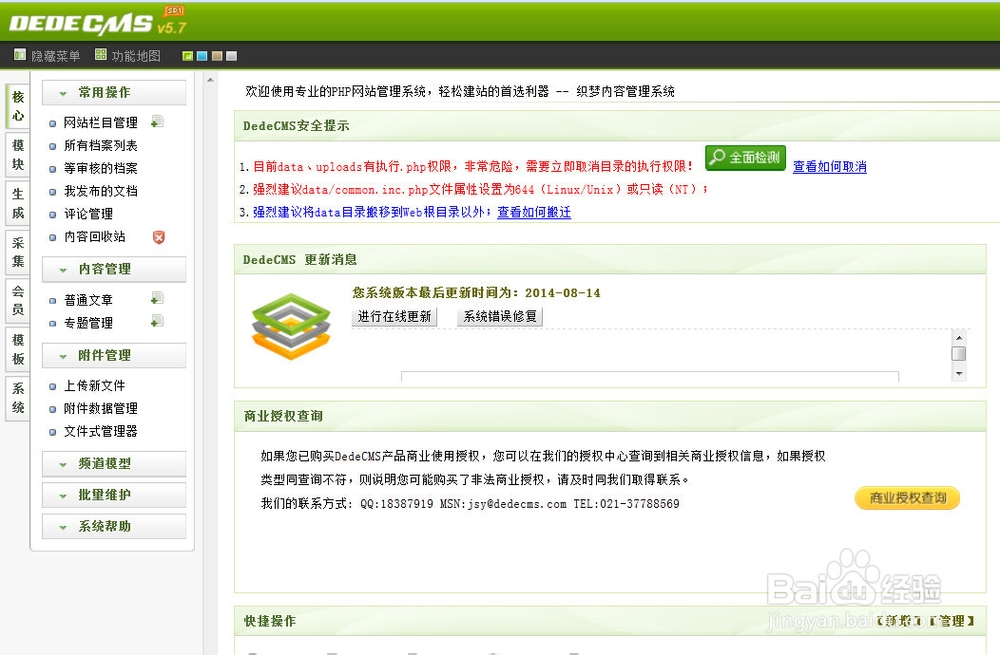The height and width of the screenshot is (655, 1000).
Task: Open 所有档案列表 menu item
Action: (101, 145)
